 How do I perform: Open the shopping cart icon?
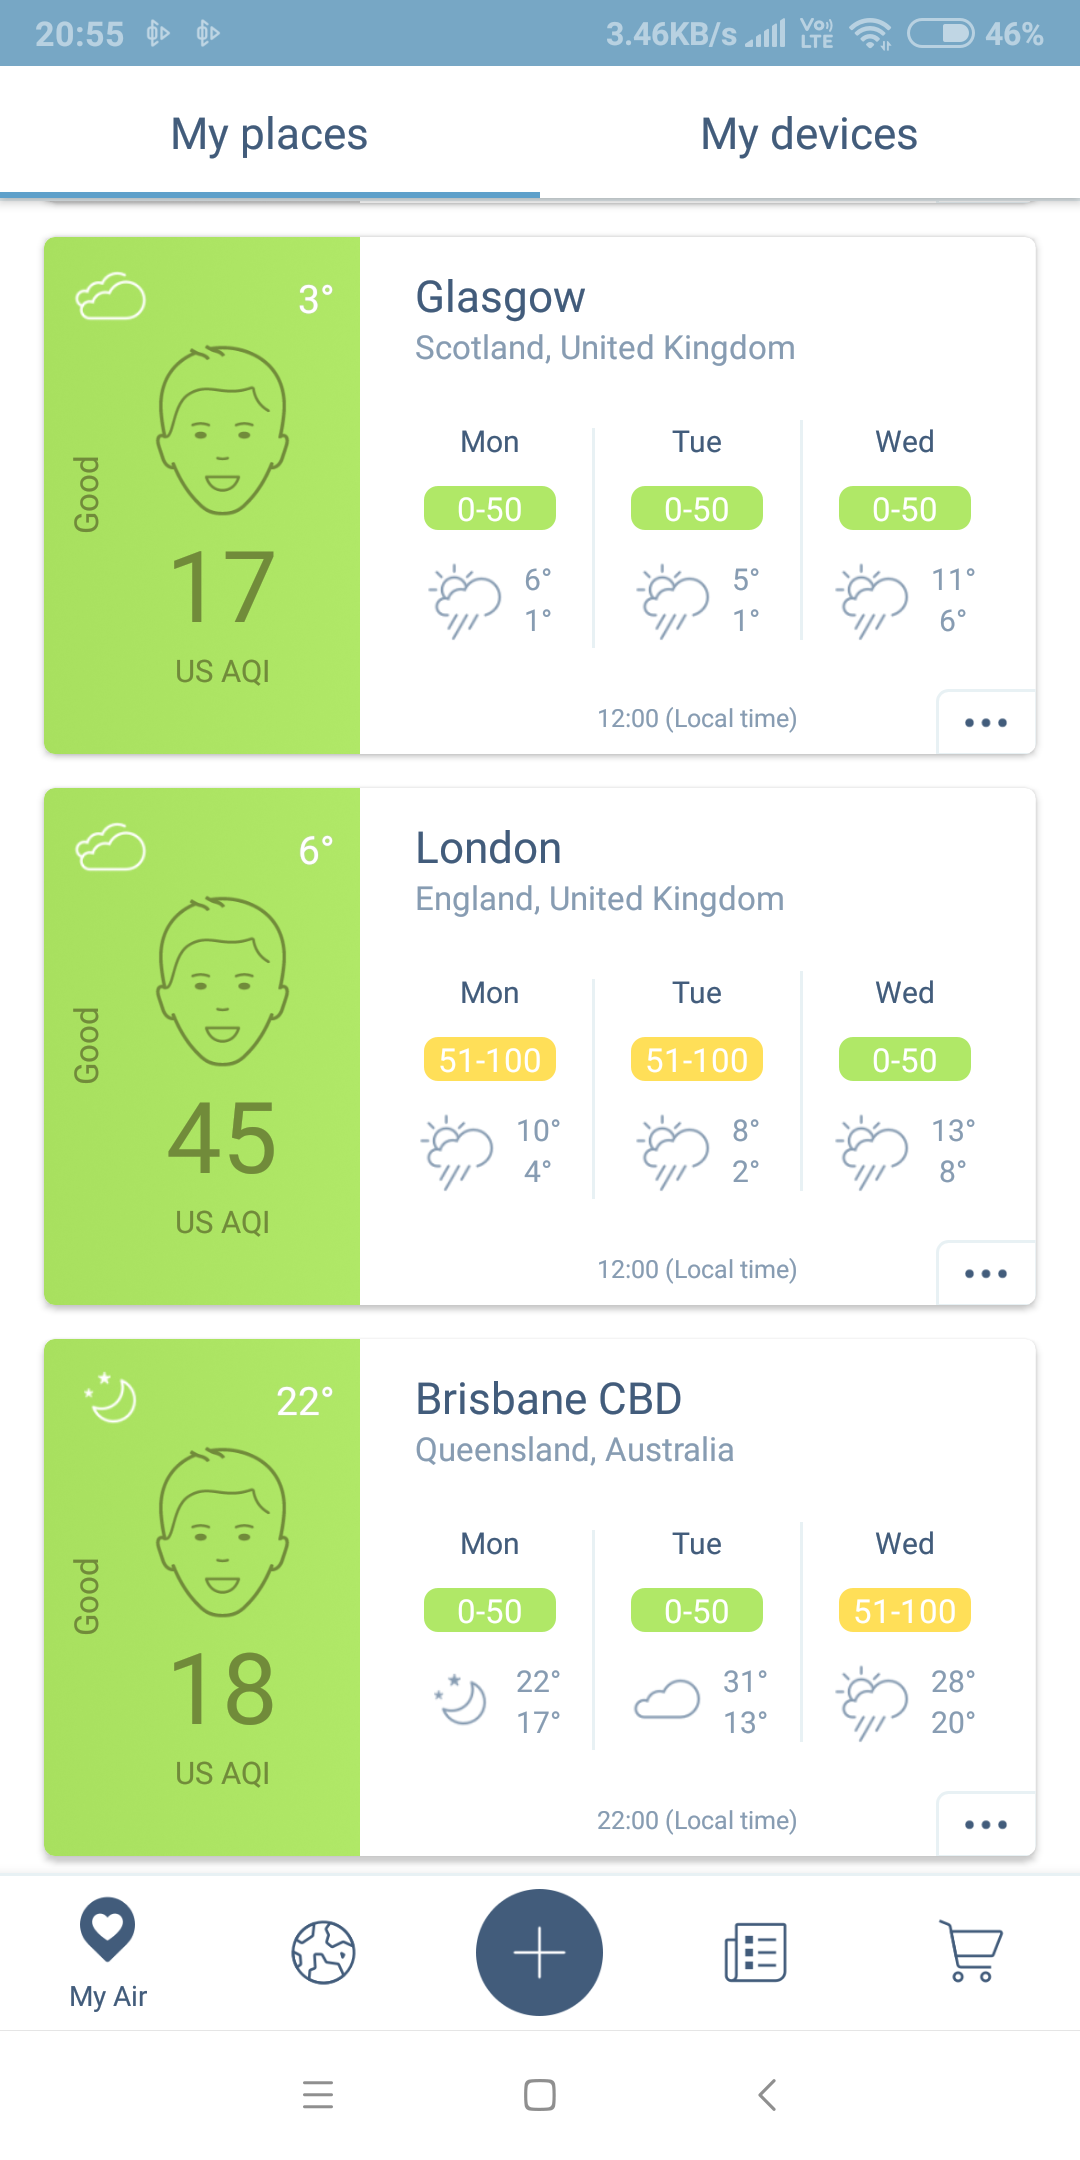point(971,1952)
